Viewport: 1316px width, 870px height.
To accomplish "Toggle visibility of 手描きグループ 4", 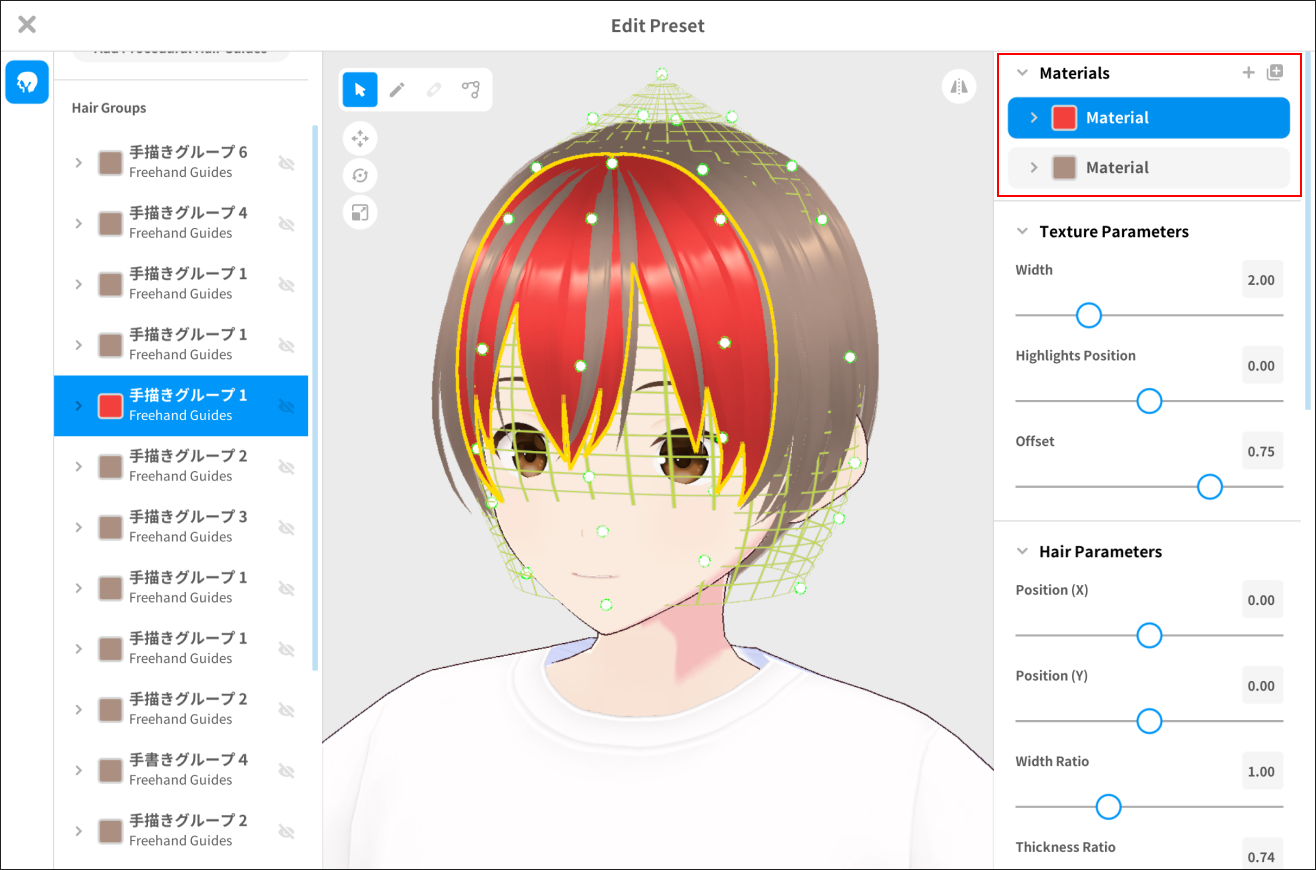I will click(x=286, y=224).
